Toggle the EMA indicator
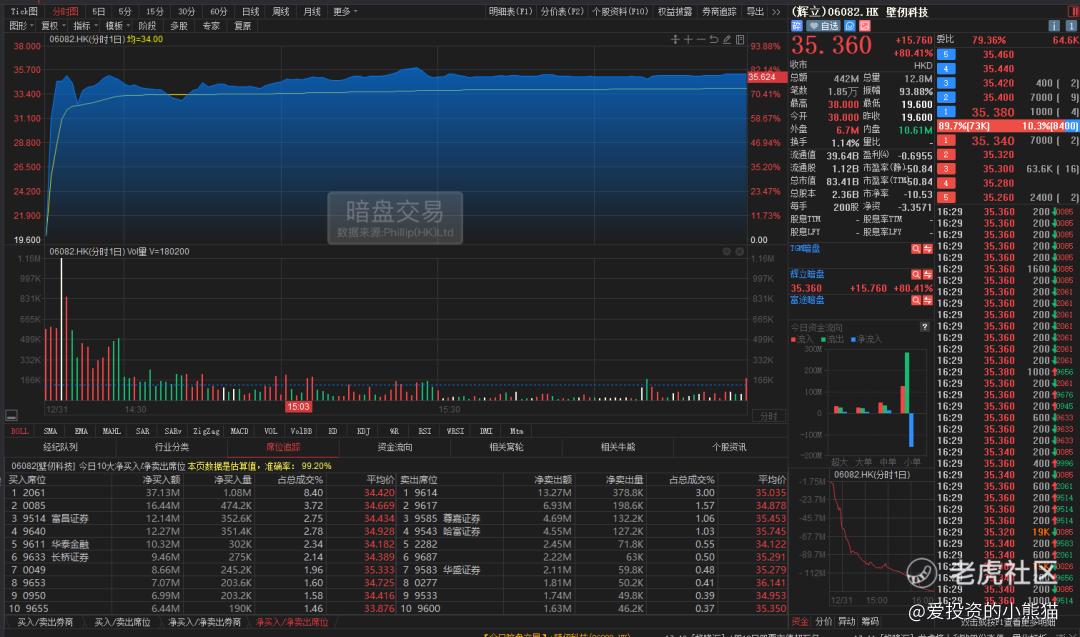Screen dimensions: 1080x637 [x=81, y=431]
